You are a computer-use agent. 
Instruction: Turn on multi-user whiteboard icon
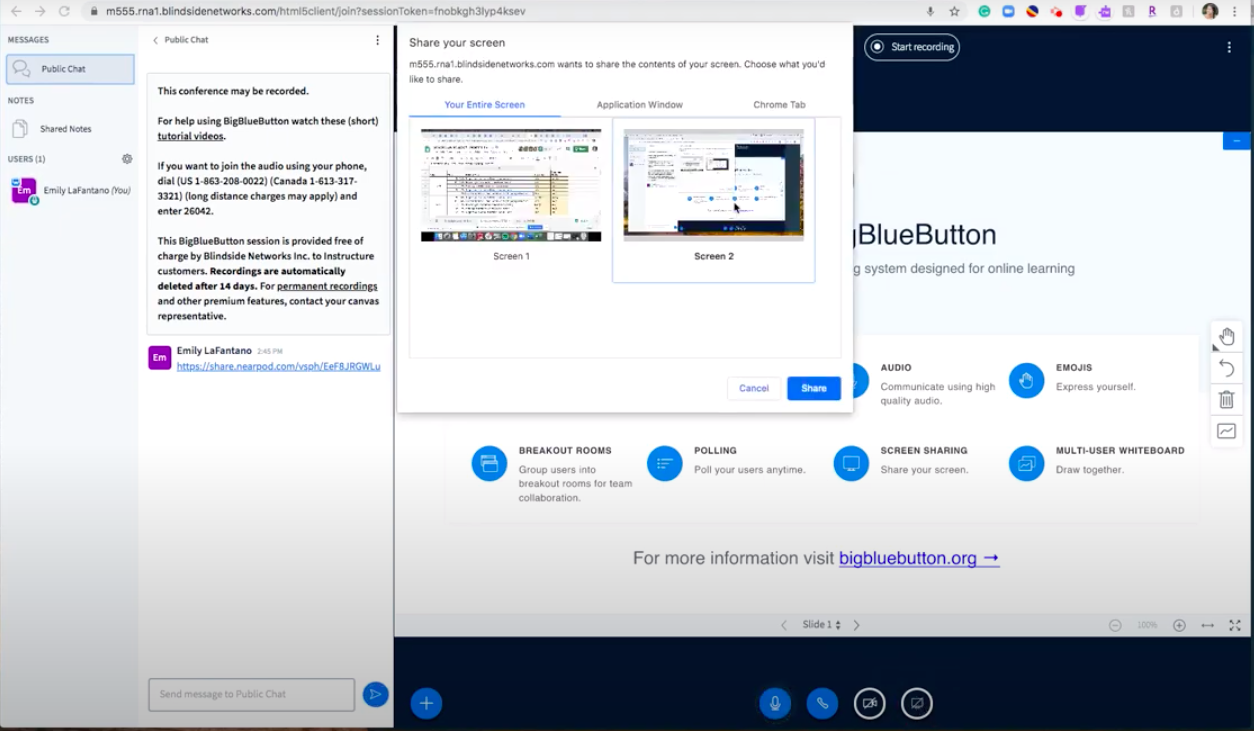1226,431
